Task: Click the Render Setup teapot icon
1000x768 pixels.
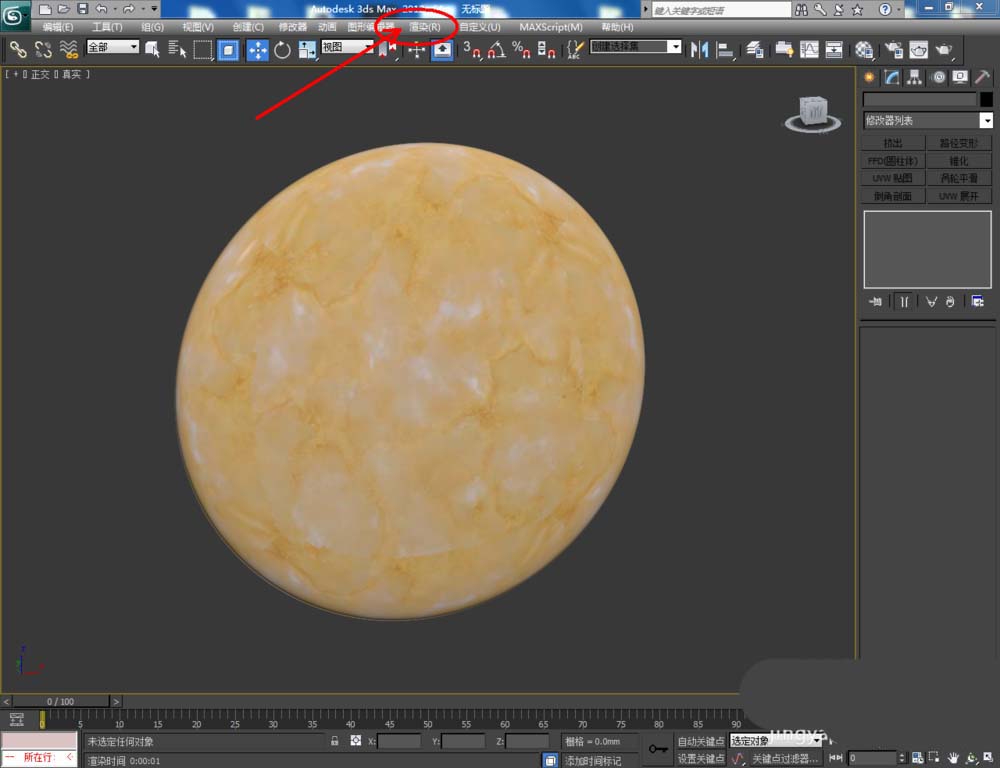Action: click(x=893, y=50)
